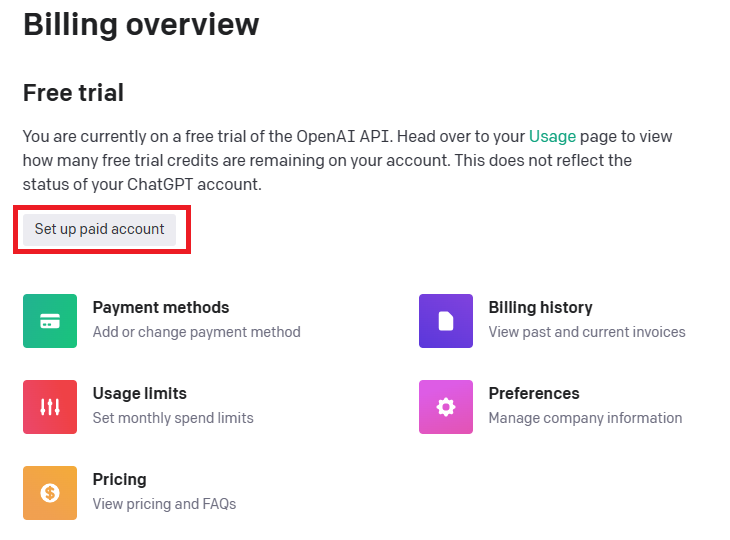Open the Payment methods title
Screen dimensions: 730x540
(161, 308)
